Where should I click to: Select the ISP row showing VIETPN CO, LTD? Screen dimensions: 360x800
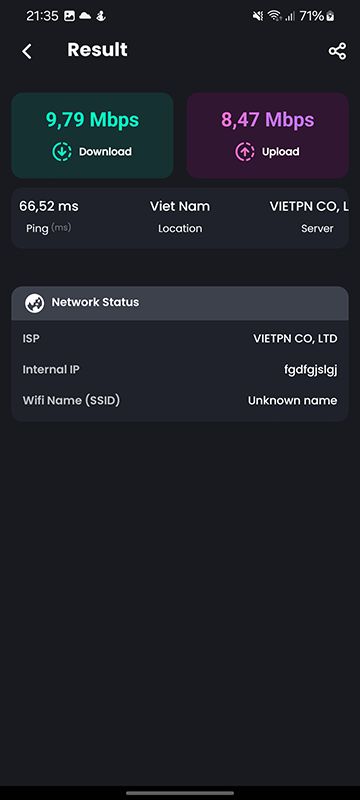[x=180, y=339]
